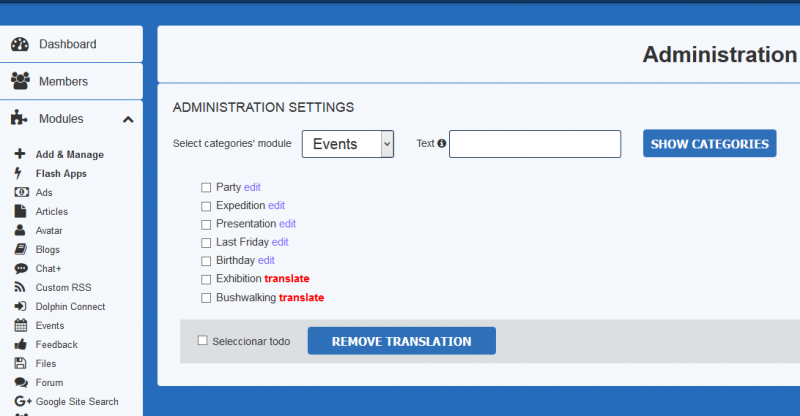Click the Flash Apps lightning icon
The width and height of the screenshot is (800, 416).
click(x=18, y=173)
